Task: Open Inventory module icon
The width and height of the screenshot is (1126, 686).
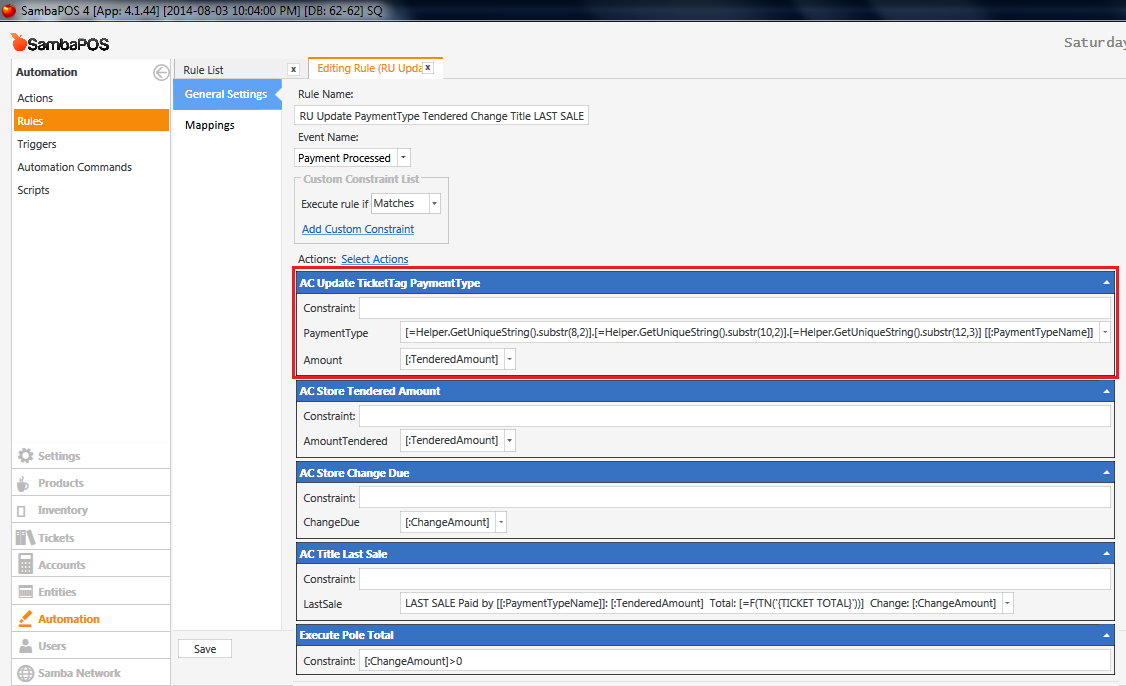Action: point(22,511)
